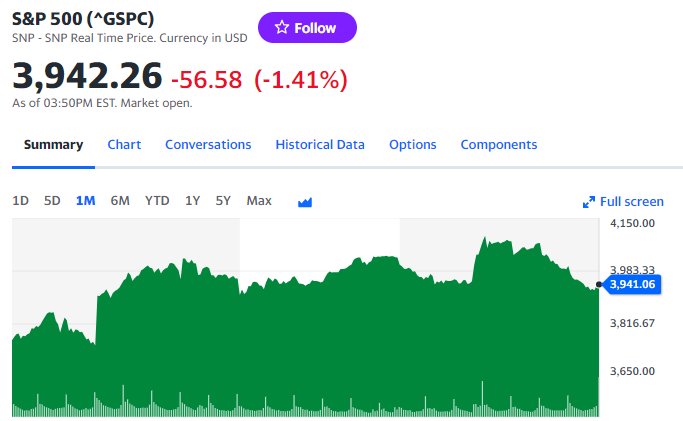This screenshot has height=421, width=683.
Task: Go to the Conversations tab
Action: coord(208,145)
